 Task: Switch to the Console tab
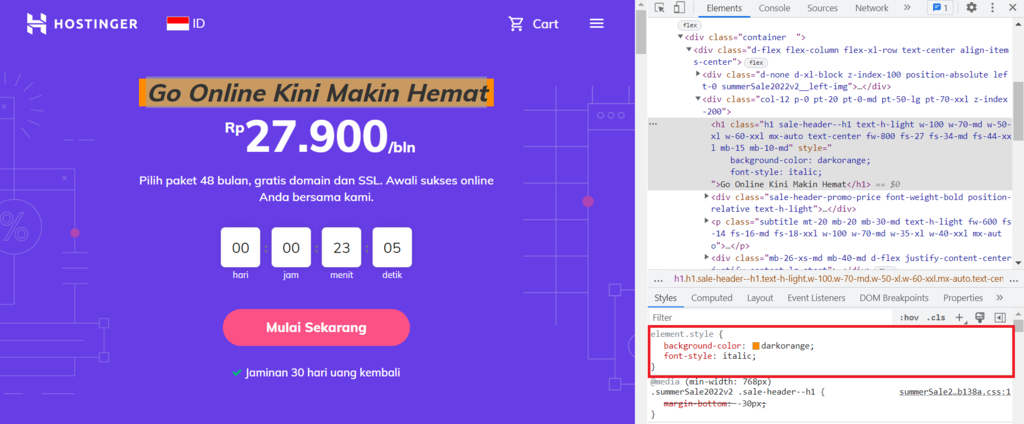(x=774, y=8)
